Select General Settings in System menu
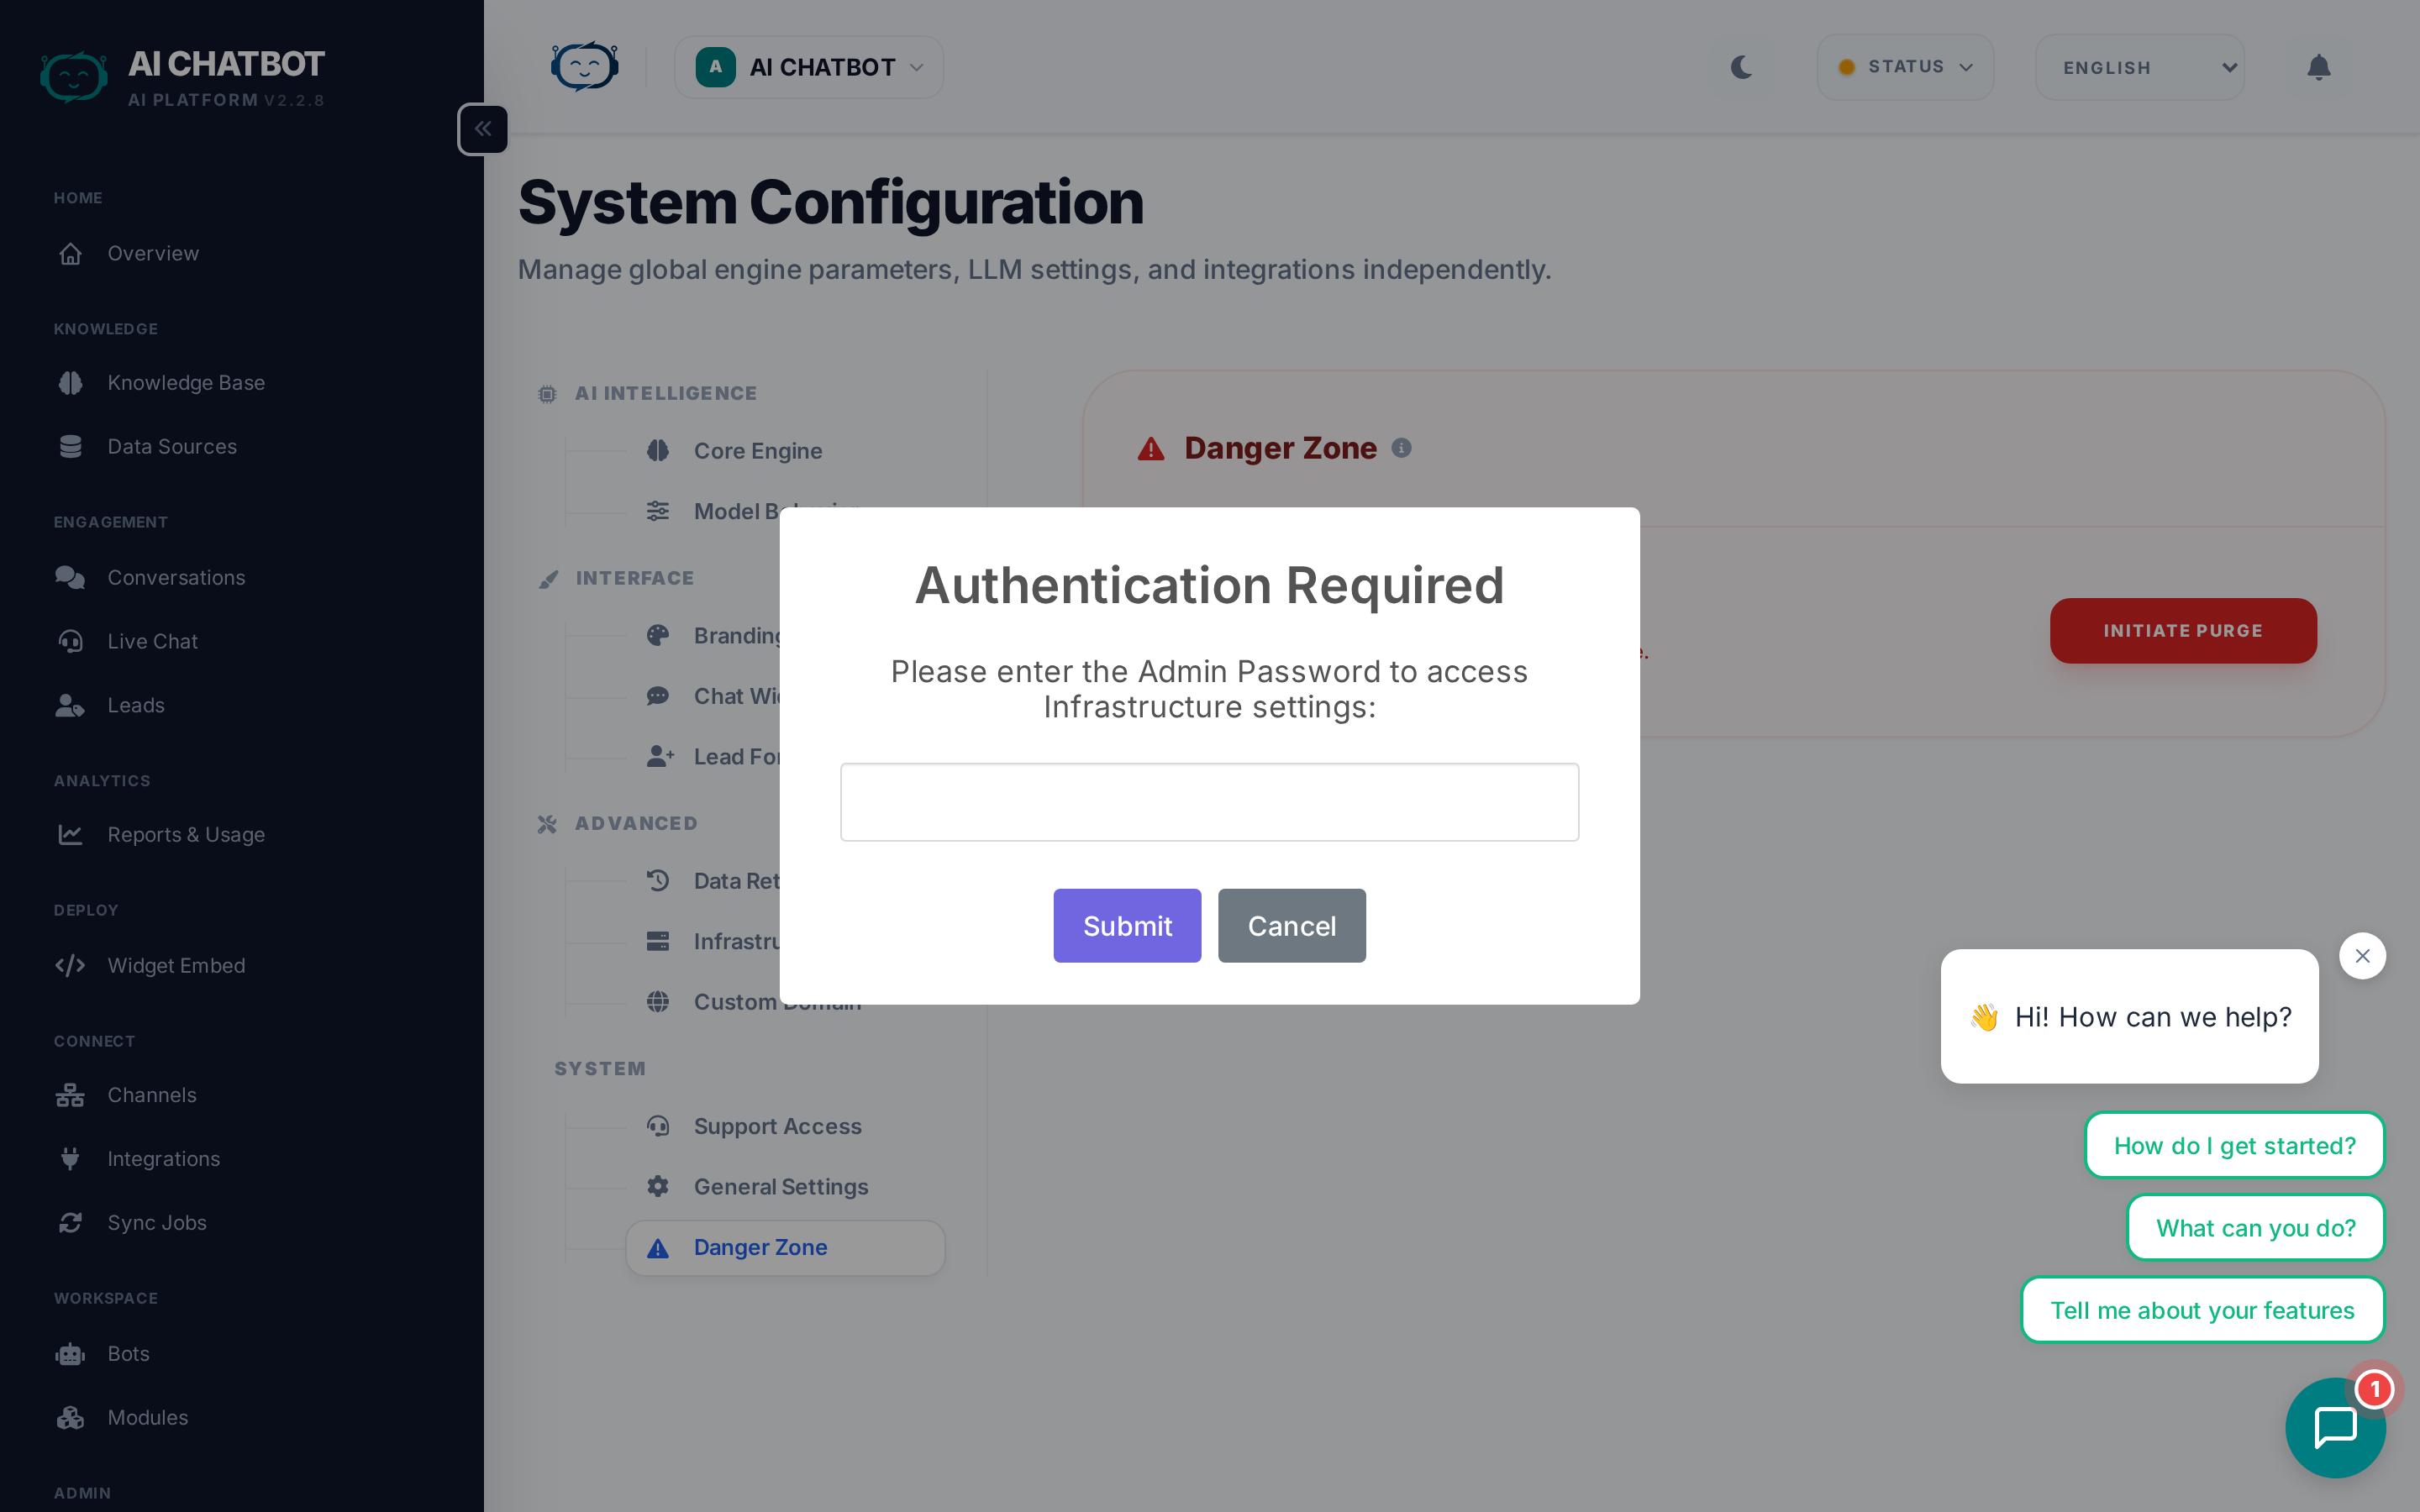This screenshot has width=2420, height=1512. (780, 1187)
